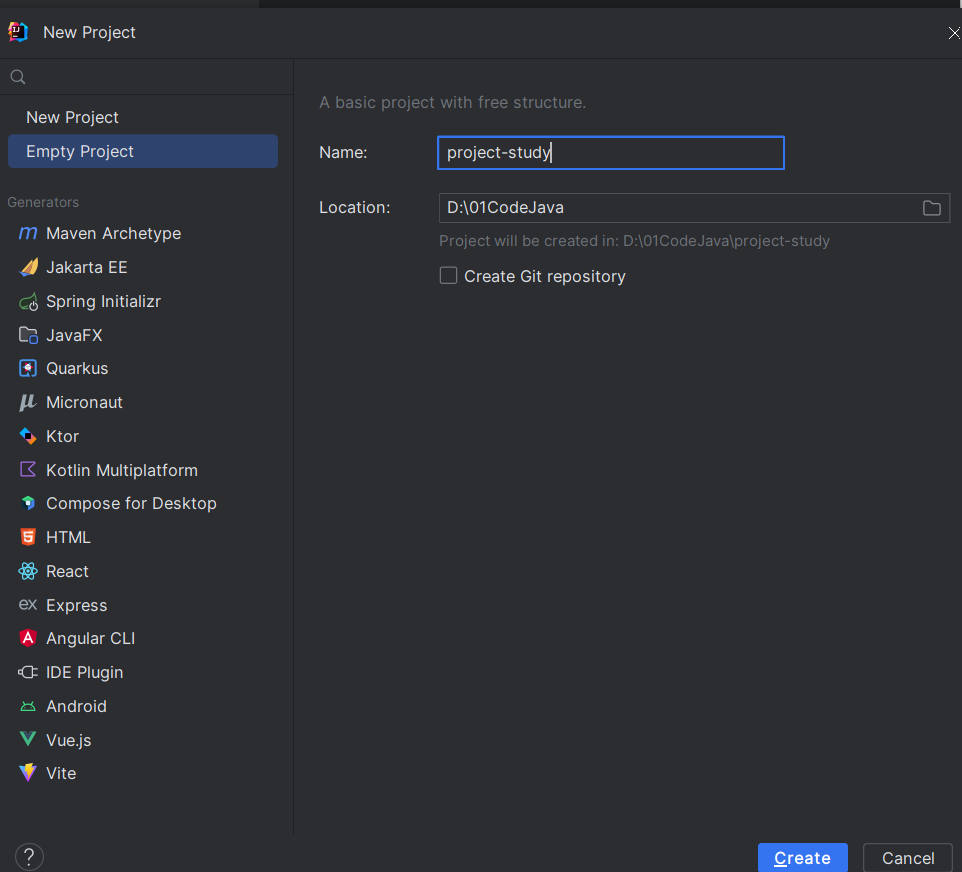Viewport: 962px width, 872px height.
Task: Select New Project in the left list
Action: click(143, 117)
